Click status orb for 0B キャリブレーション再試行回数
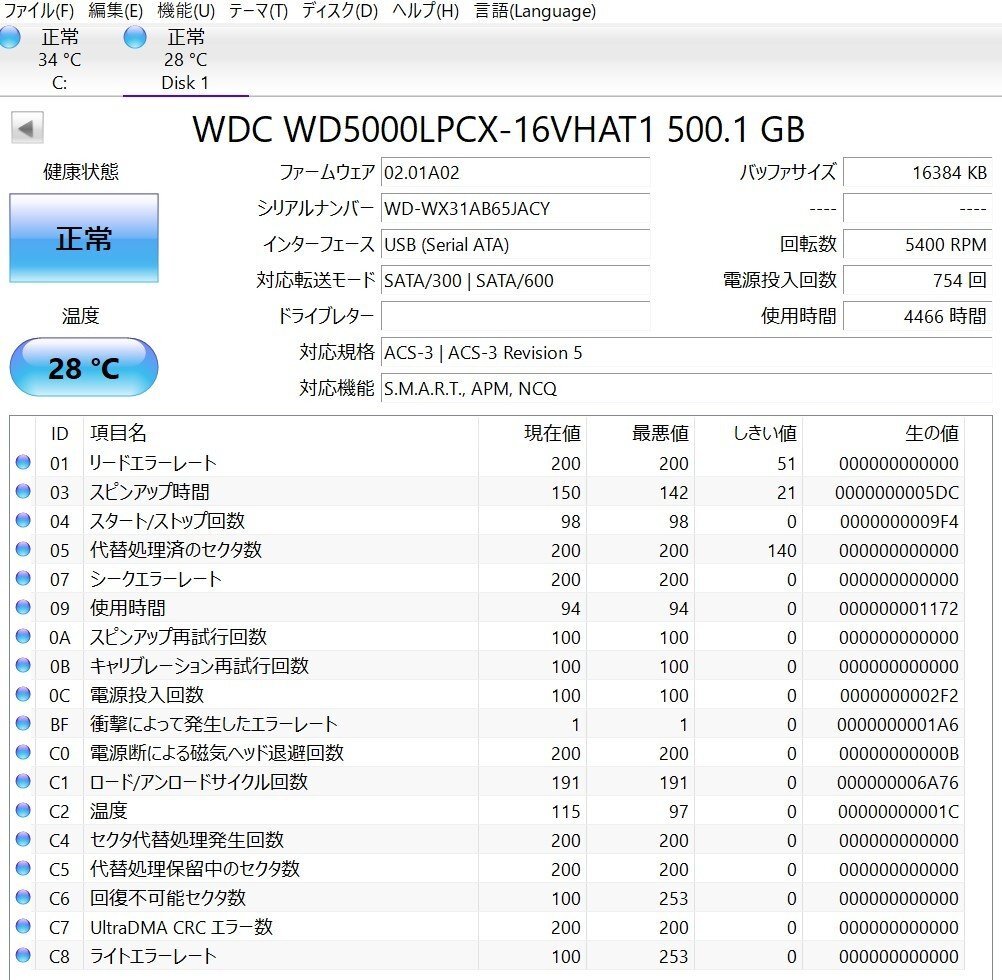This screenshot has width=1002, height=980. pyautogui.click(x=23, y=665)
